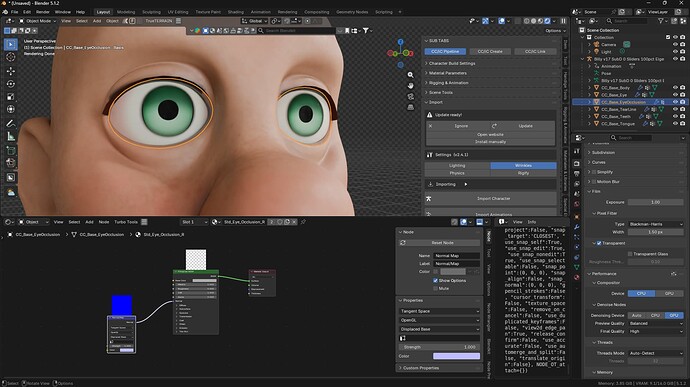This screenshot has height=387, width=690.
Task: Select the Select Box tool in viewport toolbar
Action: (x=11, y=44)
